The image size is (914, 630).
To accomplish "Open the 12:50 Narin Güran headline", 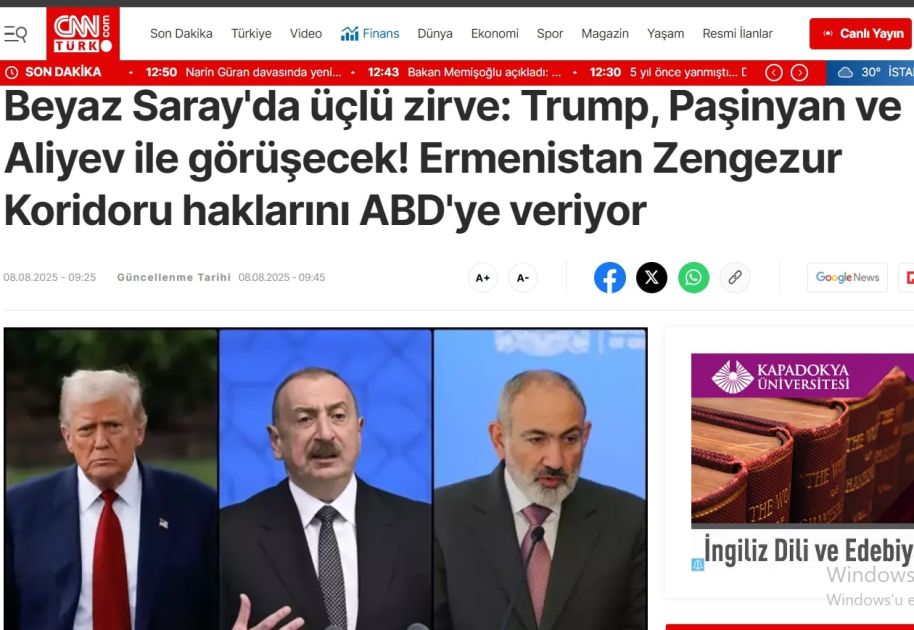I will coord(244,73).
